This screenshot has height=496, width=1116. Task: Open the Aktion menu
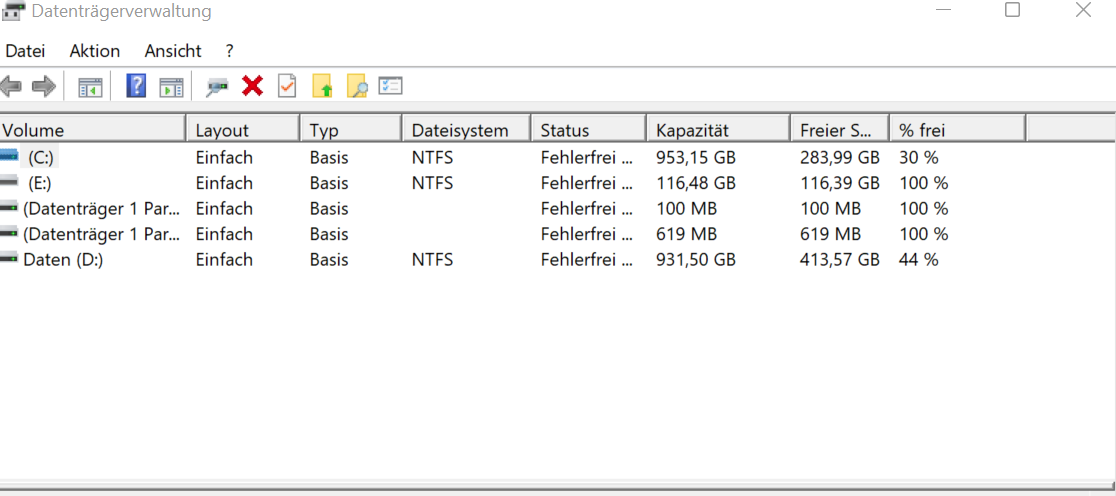tap(95, 51)
